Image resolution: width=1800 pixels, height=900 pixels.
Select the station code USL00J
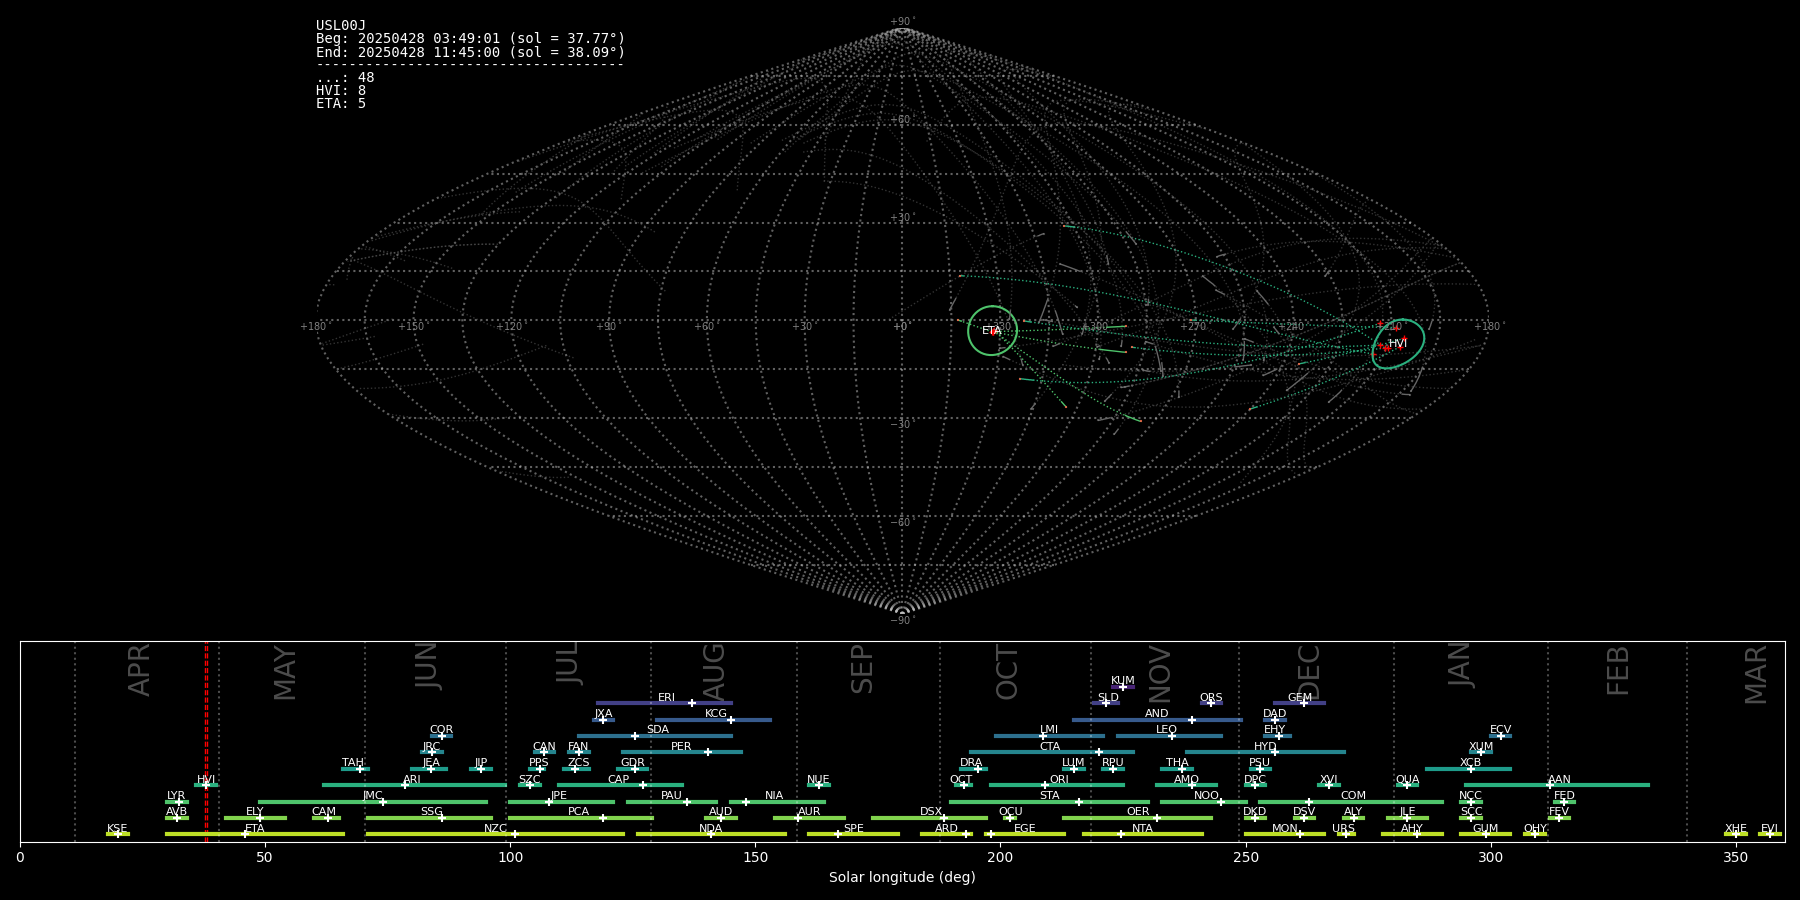[341, 26]
